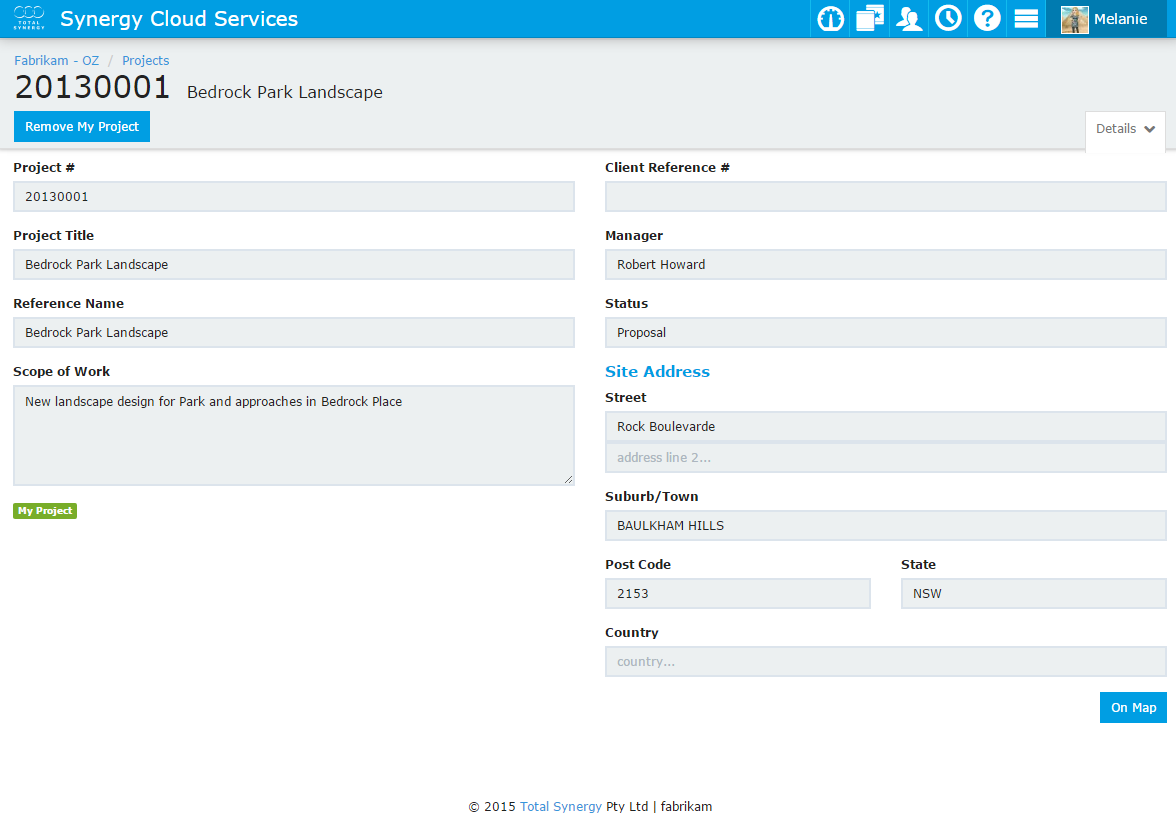Open the clock timesheet icon
The image size is (1176, 817).
[948, 19]
